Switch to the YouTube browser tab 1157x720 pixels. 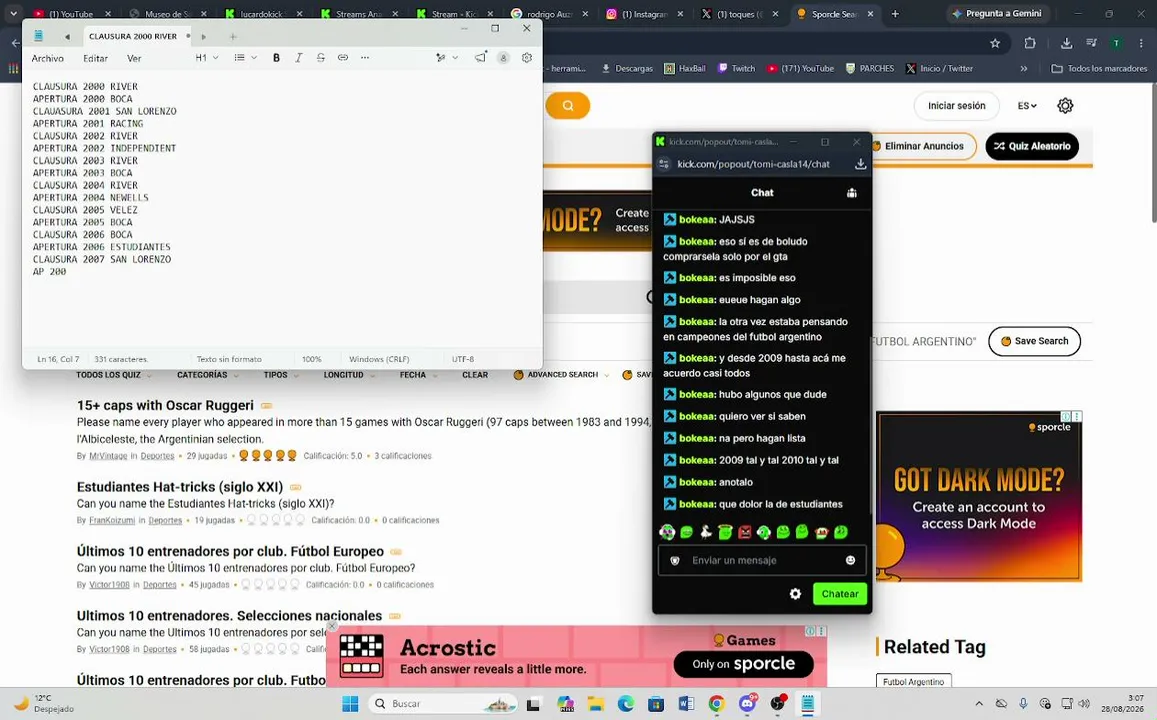pyautogui.click(x=71, y=13)
